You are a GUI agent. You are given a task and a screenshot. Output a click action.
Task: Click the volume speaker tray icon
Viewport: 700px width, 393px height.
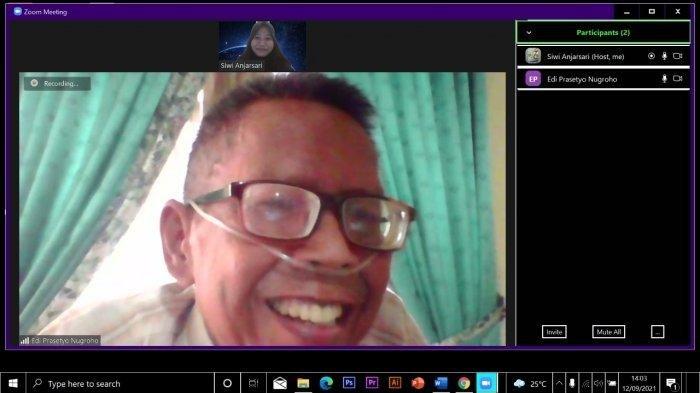(x=598, y=383)
